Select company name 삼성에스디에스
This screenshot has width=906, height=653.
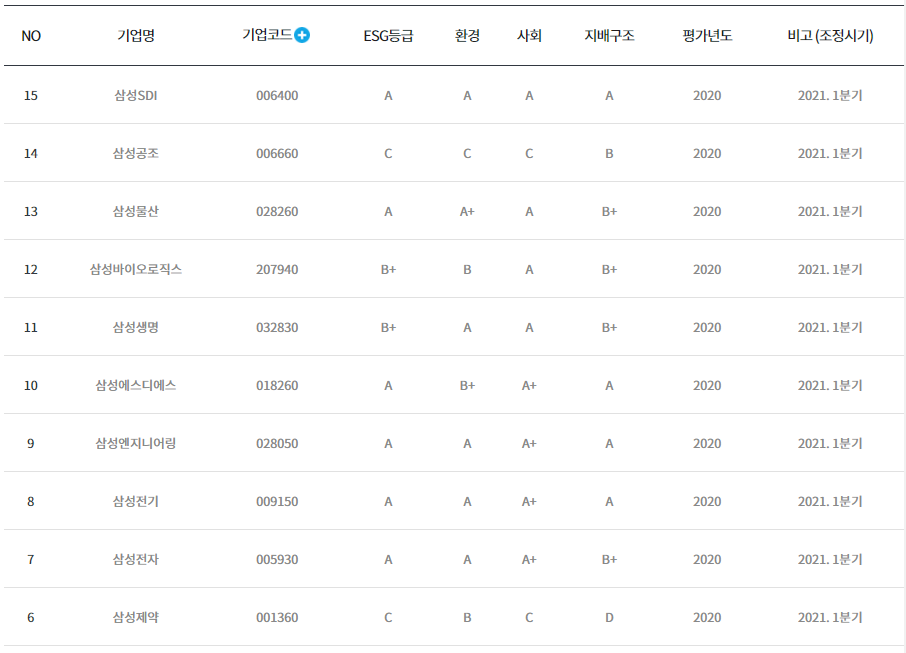[136, 385]
